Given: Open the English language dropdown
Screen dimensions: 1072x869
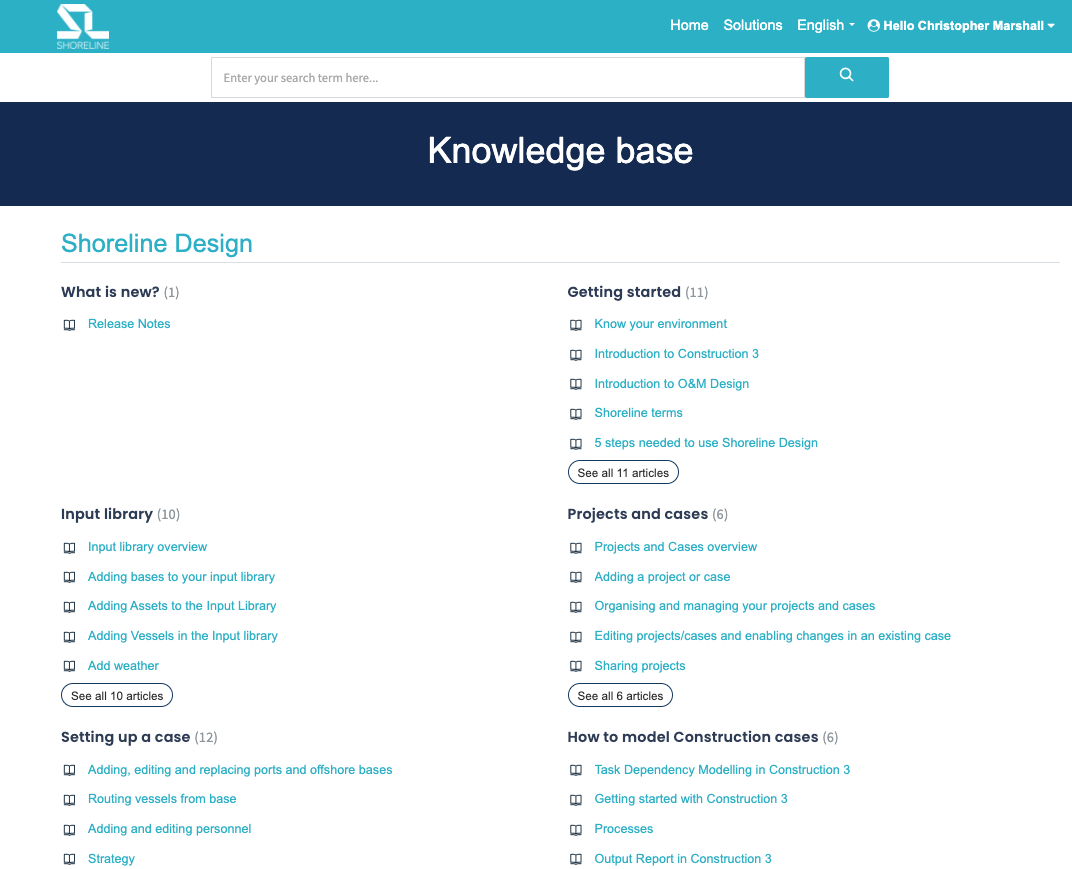Looking at the screenshot, I should (825, 25).
